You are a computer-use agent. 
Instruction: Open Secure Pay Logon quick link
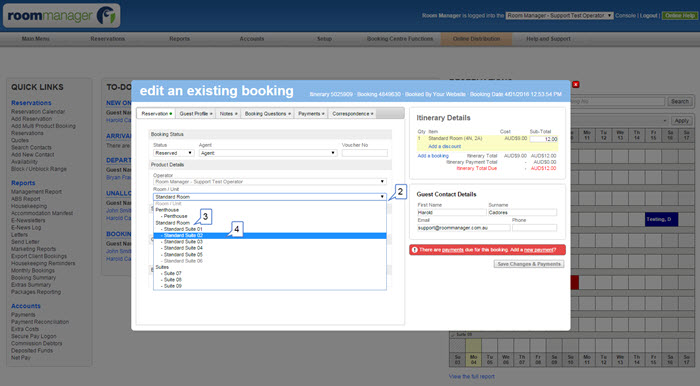pos(33,336)
